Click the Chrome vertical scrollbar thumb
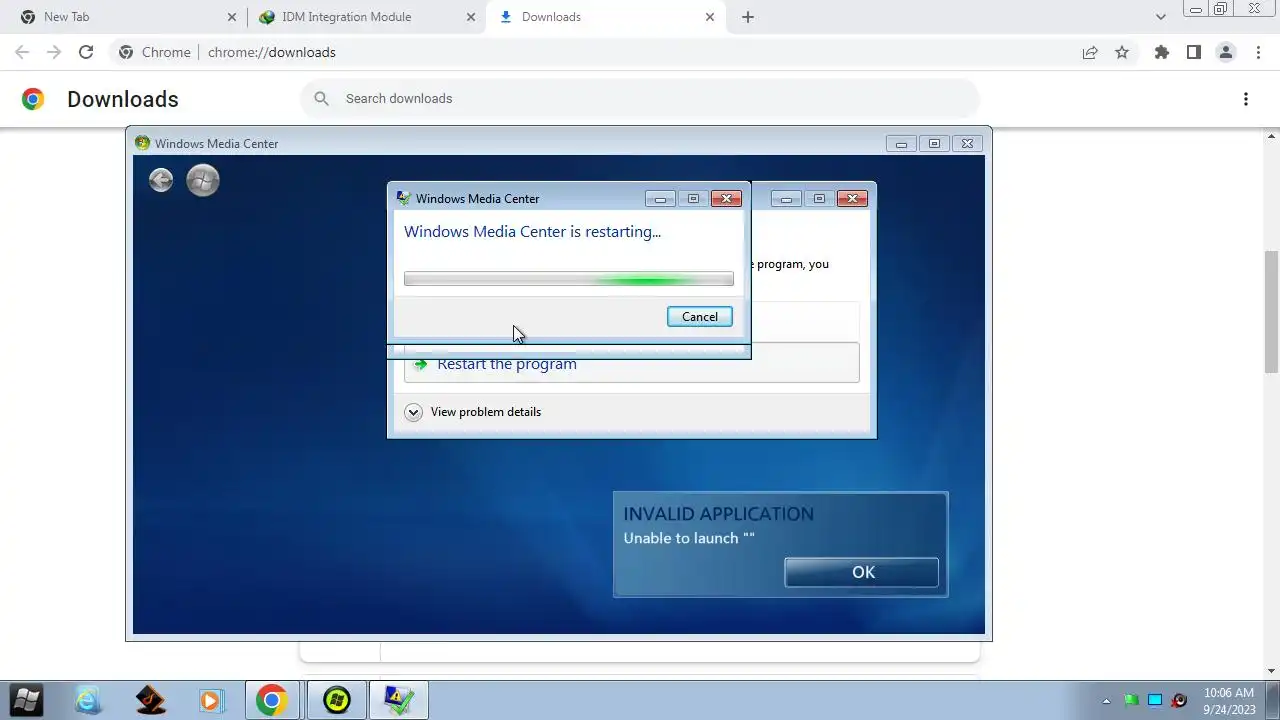The height and width of the screenshot is (720, 1280). (1271, 310)
